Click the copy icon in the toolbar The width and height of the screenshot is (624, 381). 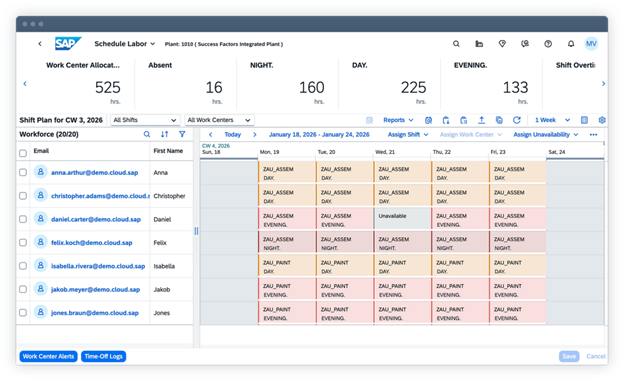pyautogui.click(x=499, y=120)
